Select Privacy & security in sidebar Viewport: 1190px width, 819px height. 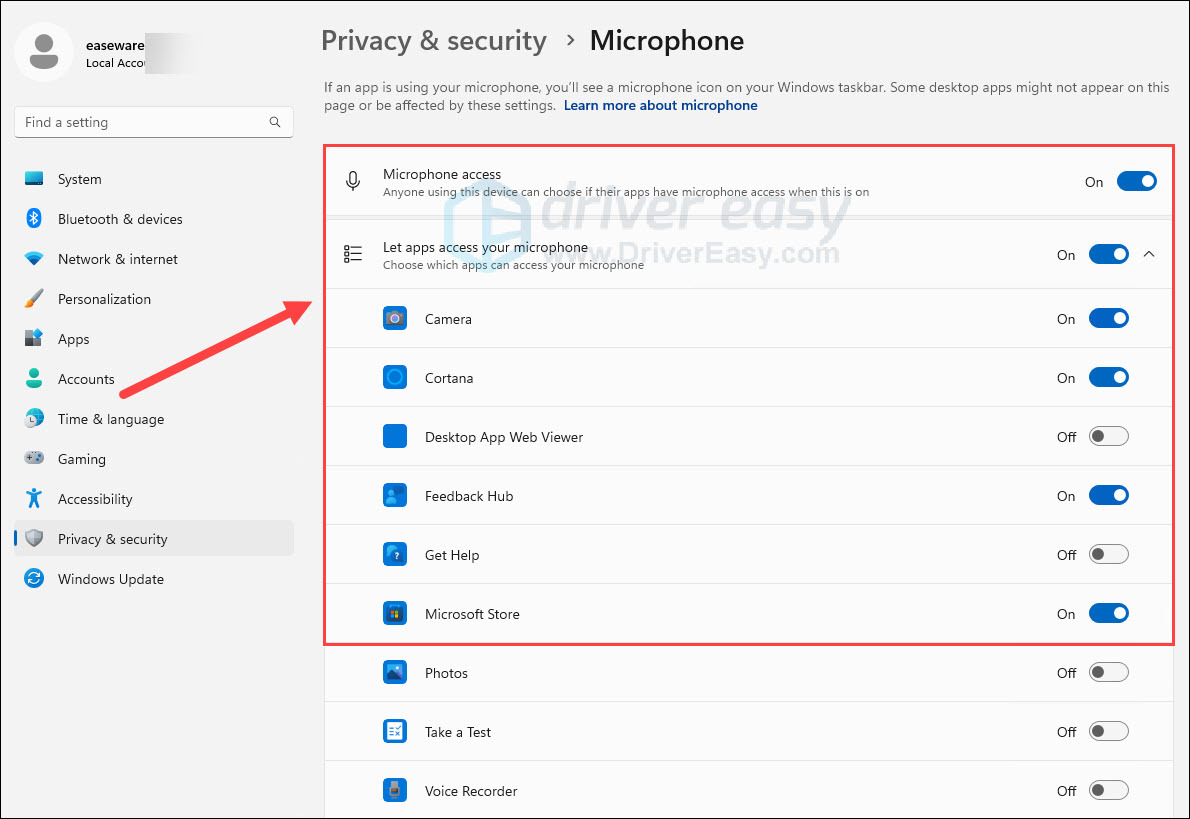point(153,539)
